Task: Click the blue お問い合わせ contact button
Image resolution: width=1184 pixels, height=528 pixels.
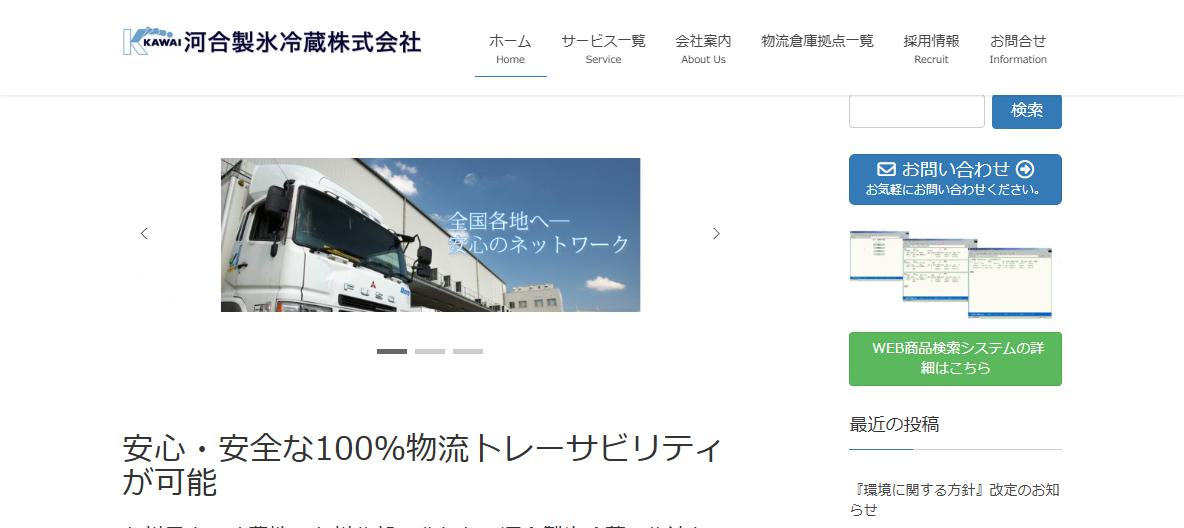Action: (955, 179)
